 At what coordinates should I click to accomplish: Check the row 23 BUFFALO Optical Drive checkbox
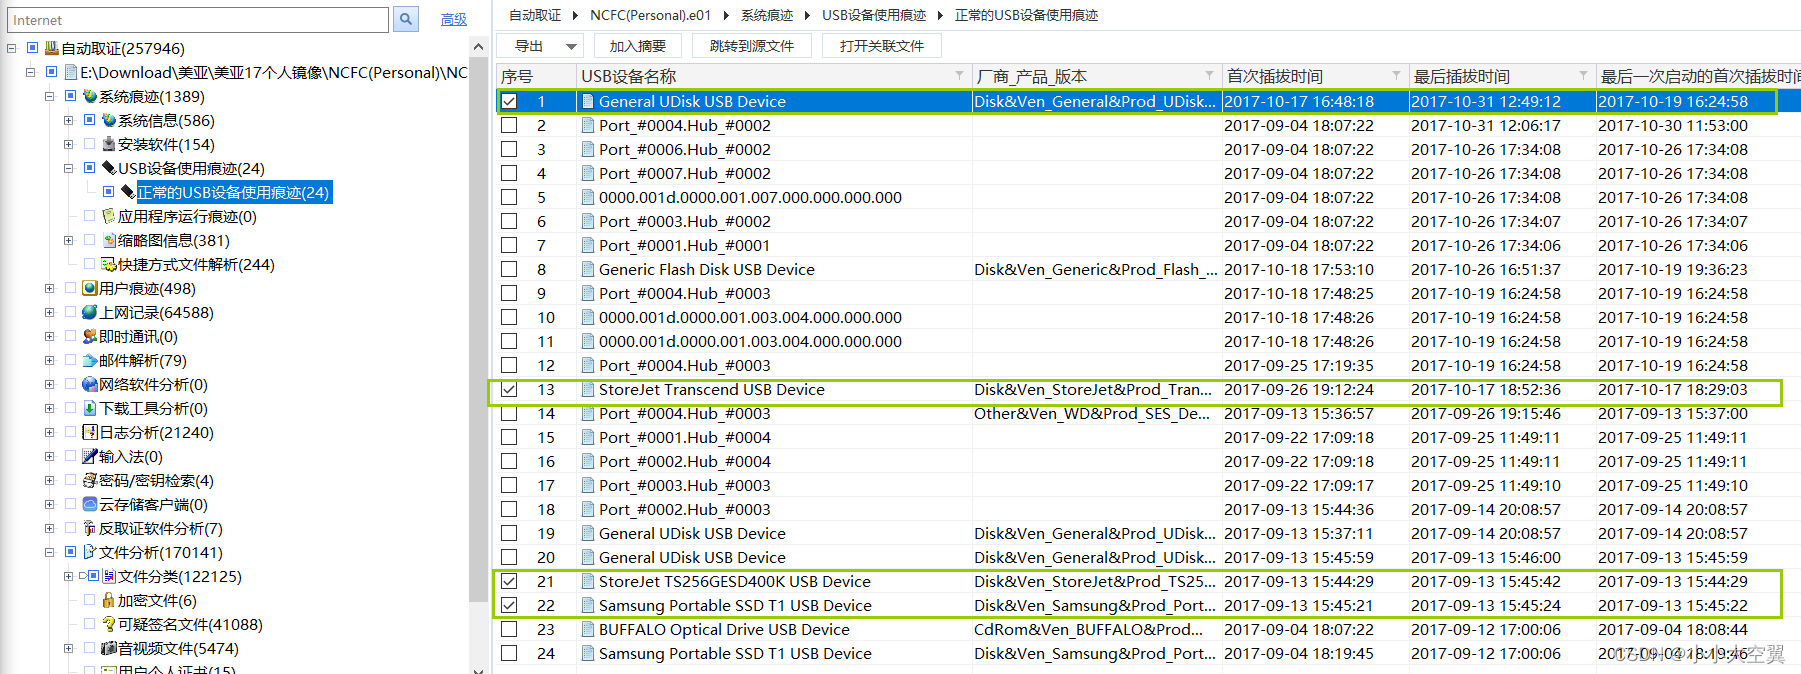point(509,629)
